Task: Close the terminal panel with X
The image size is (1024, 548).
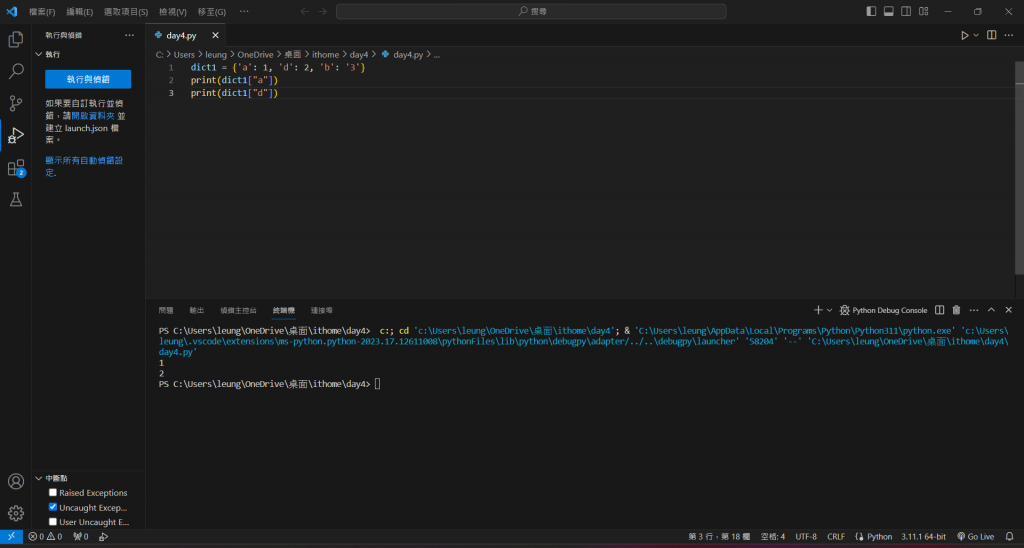Action: click(1009, 310)
